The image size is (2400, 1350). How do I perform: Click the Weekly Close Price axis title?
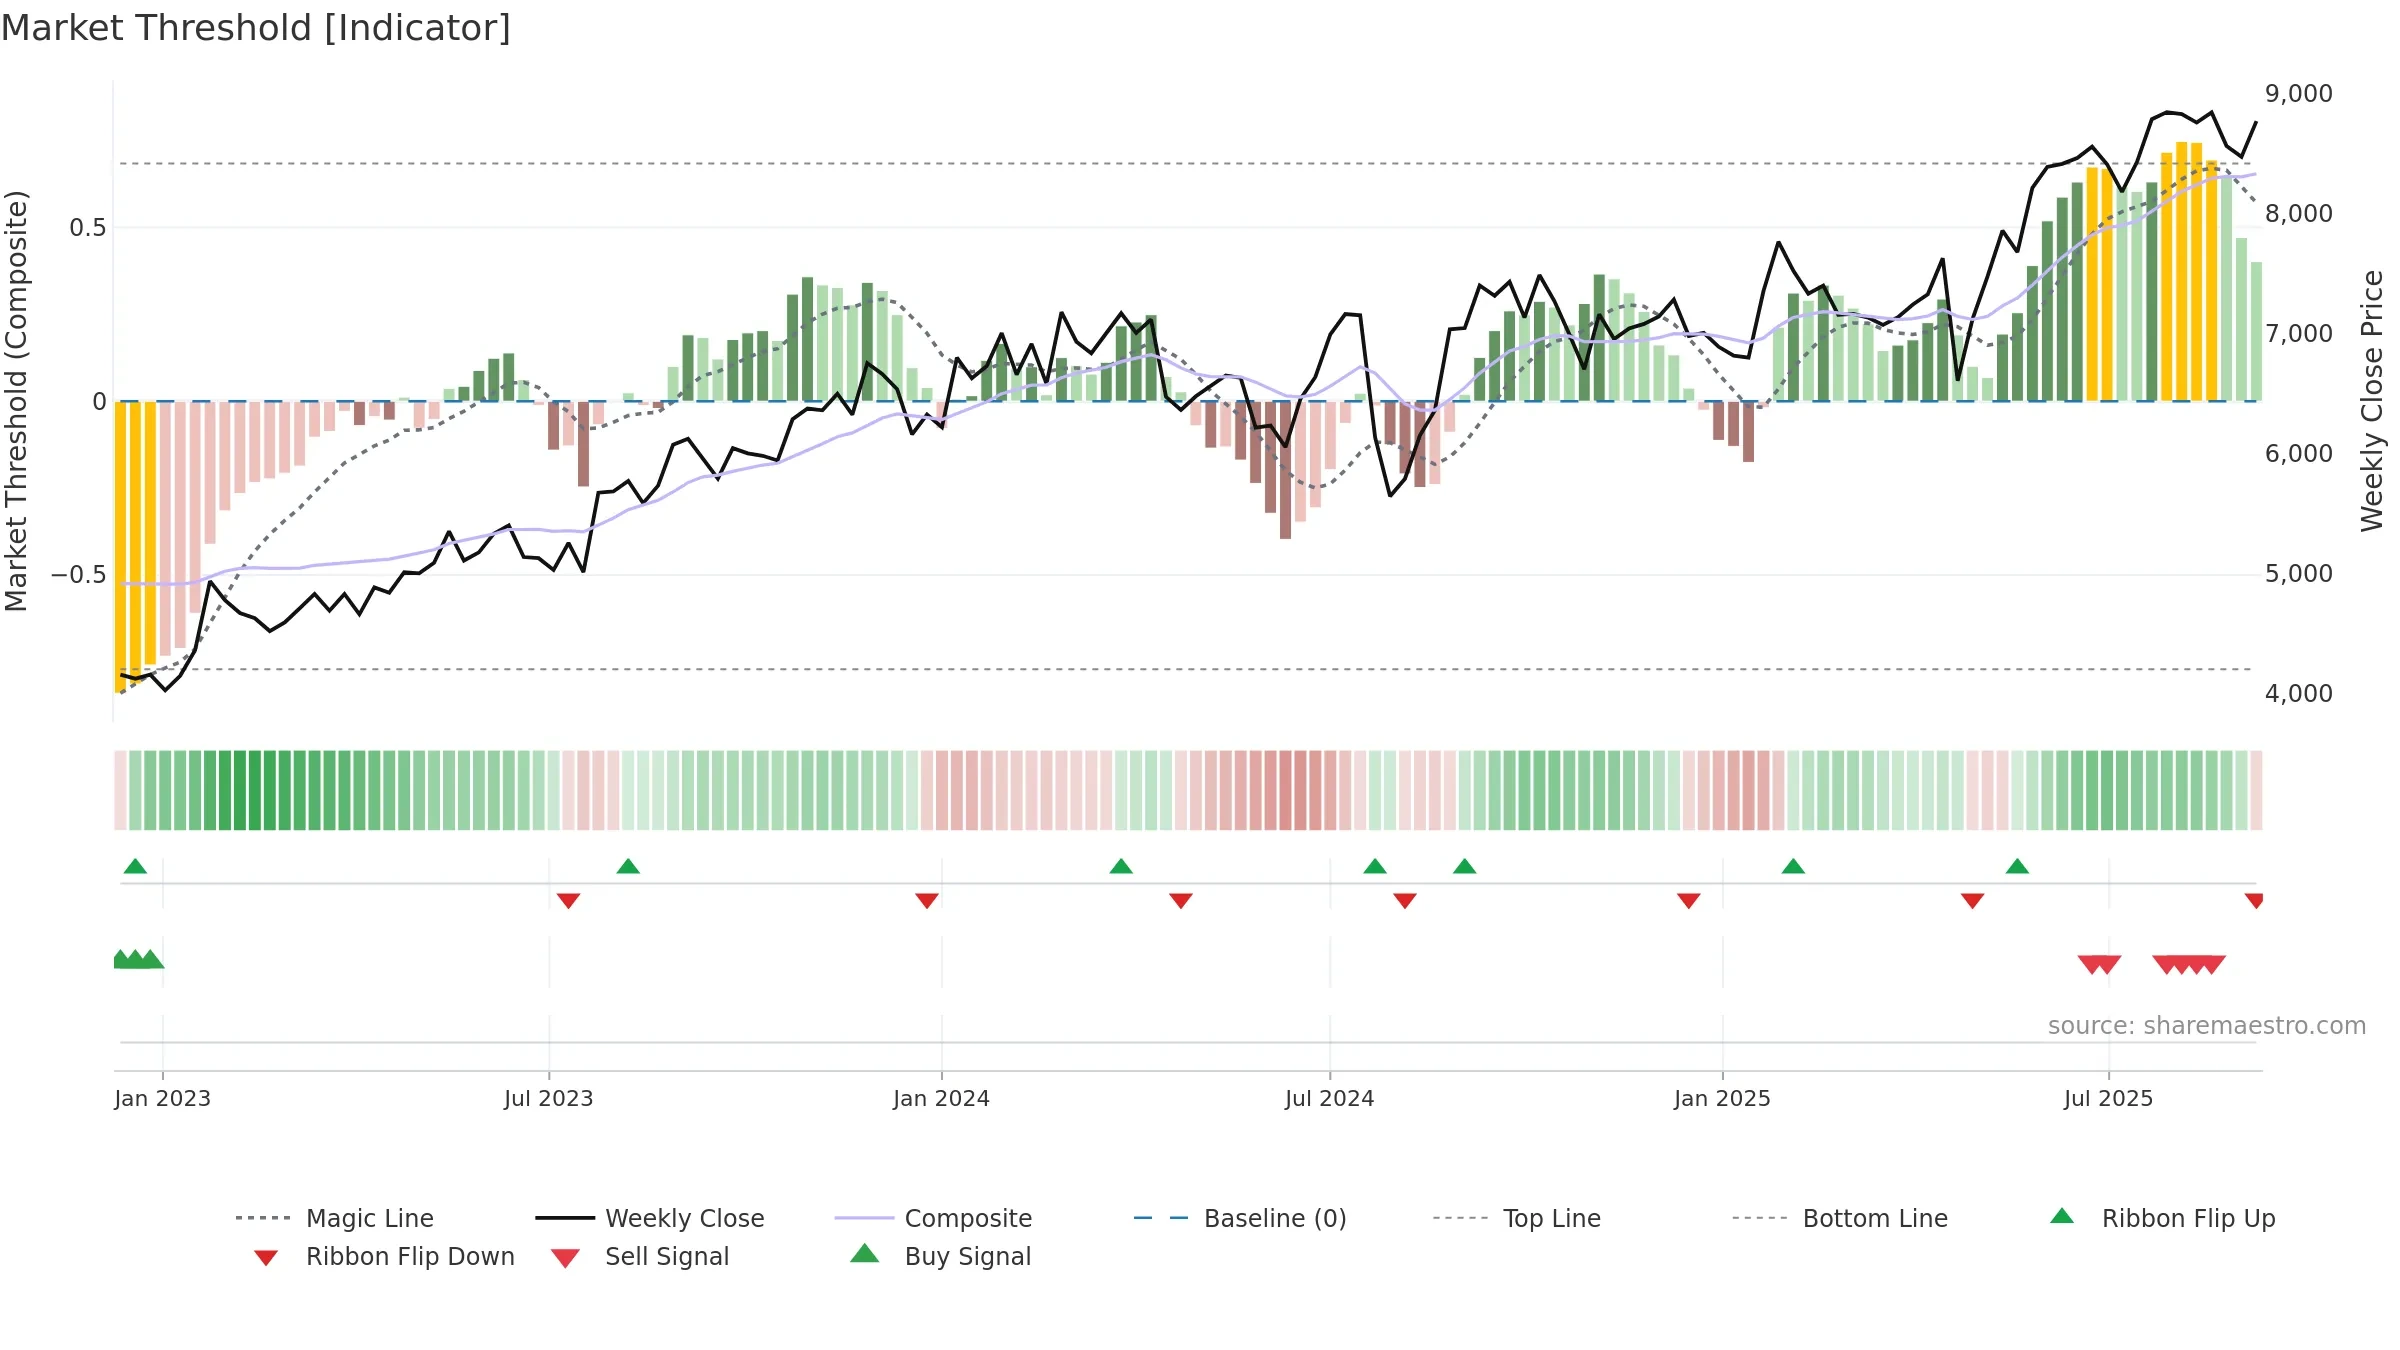[x=2372, y=401]
